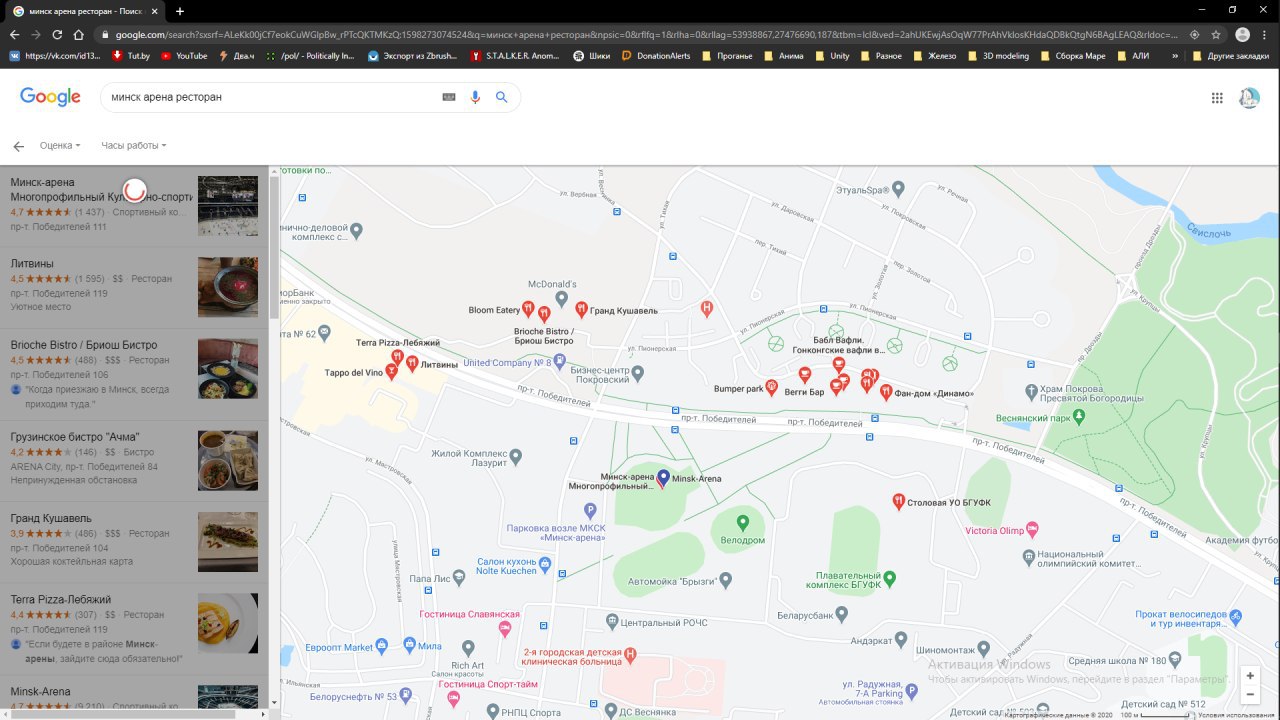Open the 3D modeling bookmarks folder
This screenshot has width=1280, height=720.
pos(997,56)
